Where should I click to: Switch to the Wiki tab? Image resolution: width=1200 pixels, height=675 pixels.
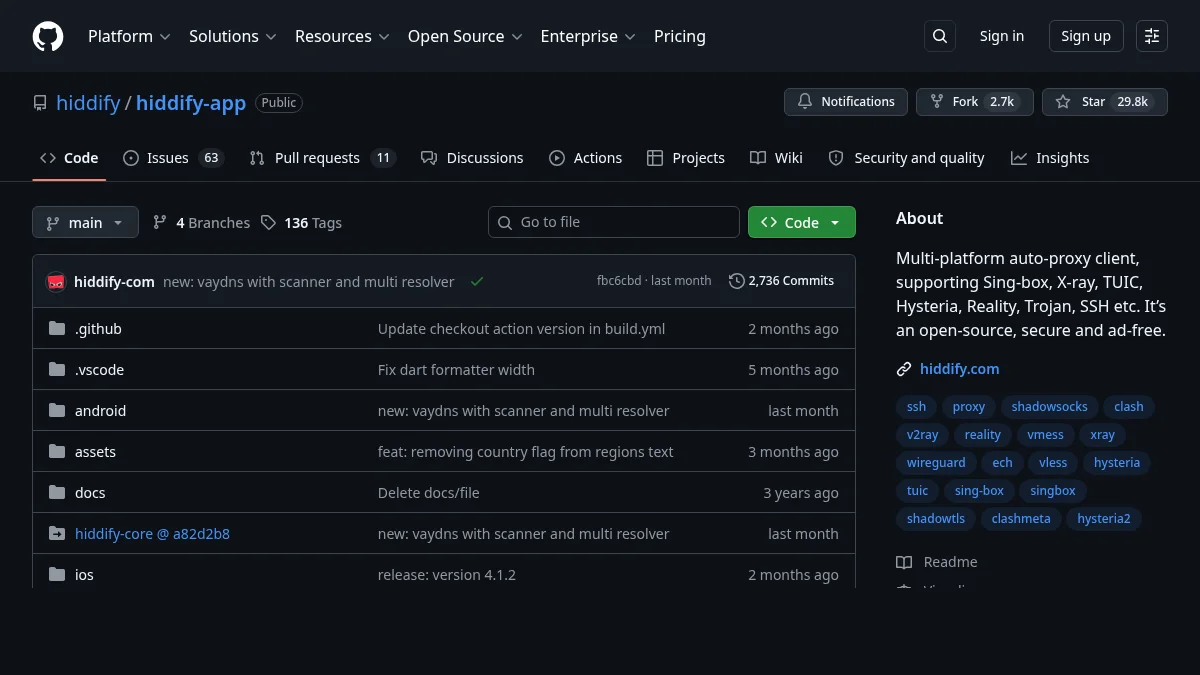(x=777, y=158)
